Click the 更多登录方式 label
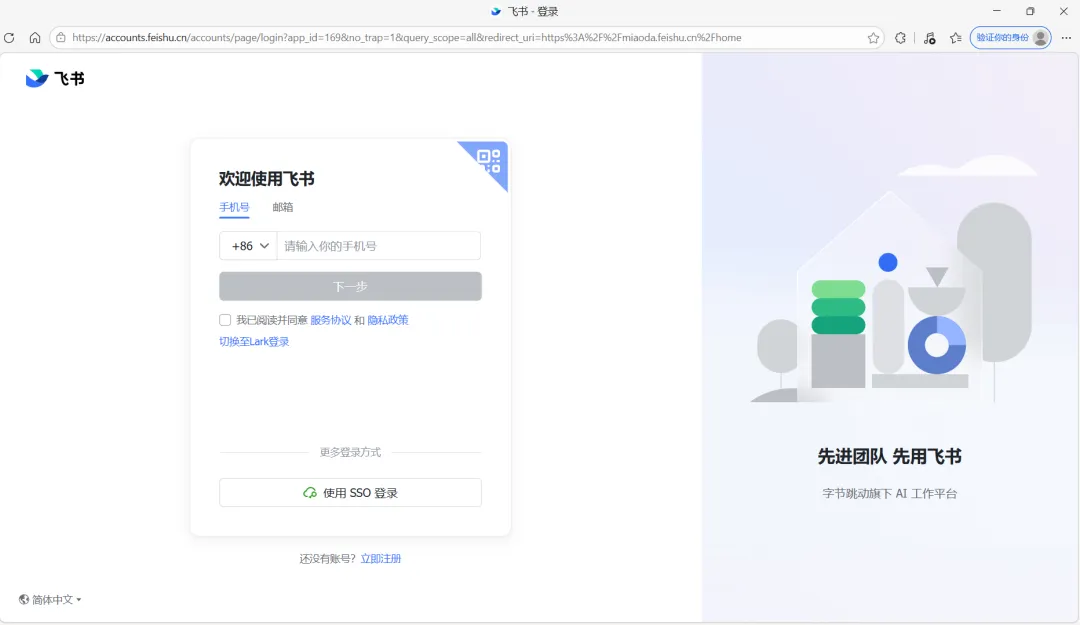 [351, 453]
